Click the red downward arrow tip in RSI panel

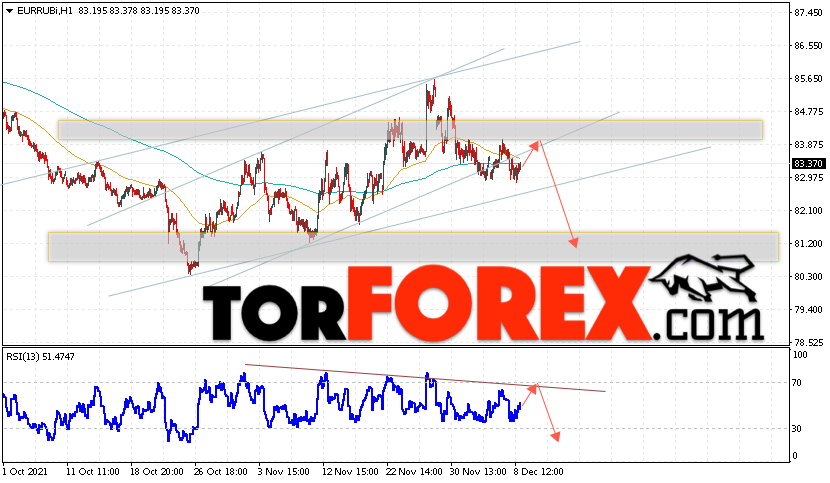555,436
